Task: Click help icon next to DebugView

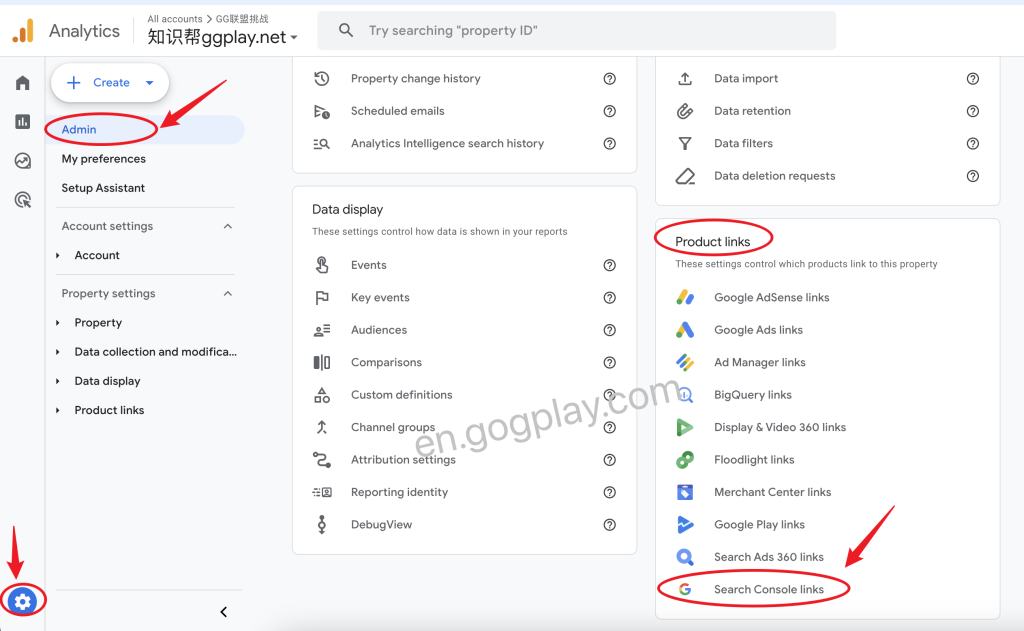Action: point(609,525)
